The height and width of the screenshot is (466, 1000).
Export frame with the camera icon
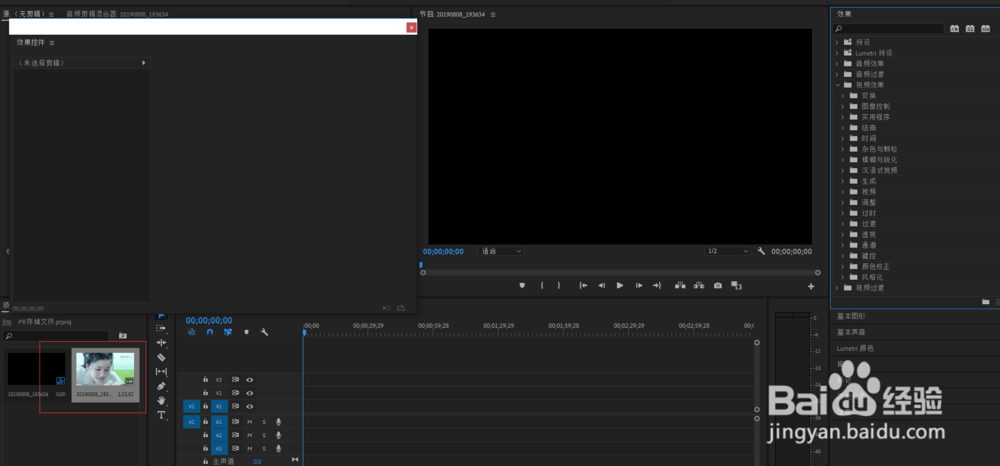717,286
